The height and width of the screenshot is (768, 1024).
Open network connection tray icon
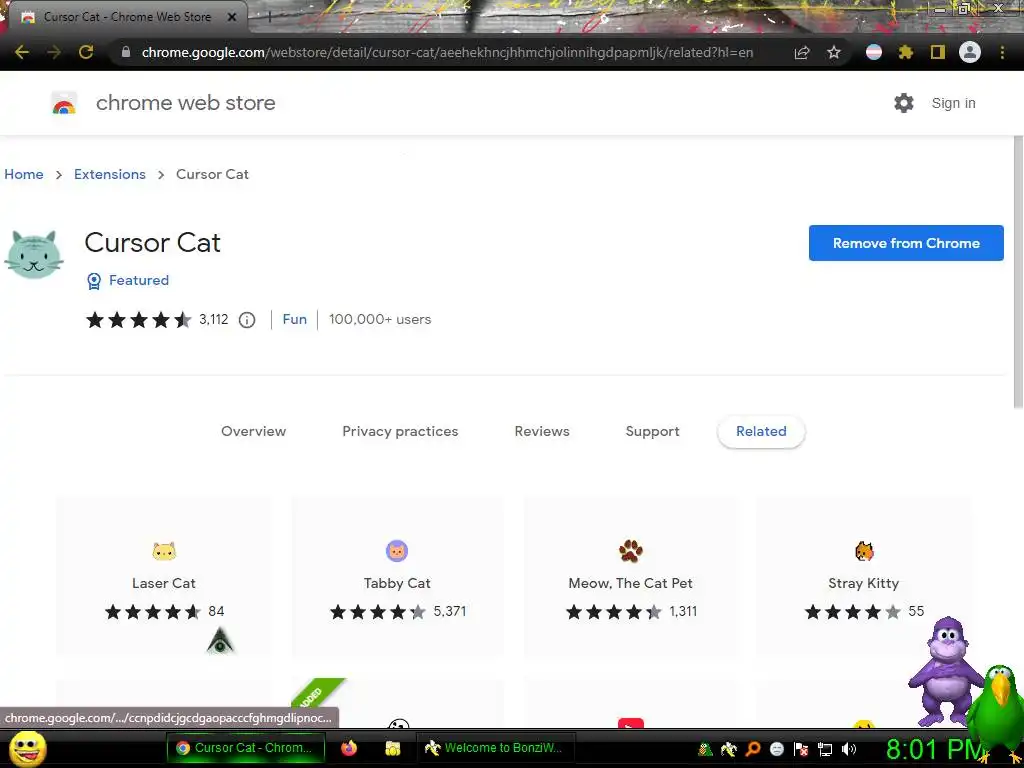point(825,750)
